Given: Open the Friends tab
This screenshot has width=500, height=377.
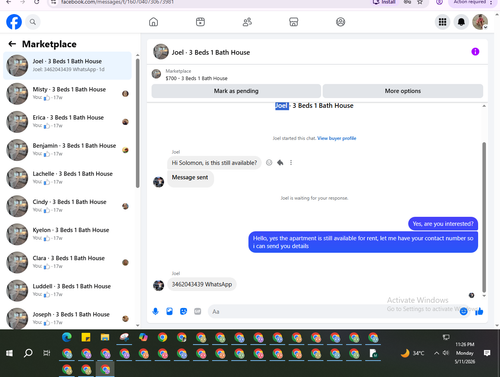Looking at the screenshot, I should (x=247, y=22).
